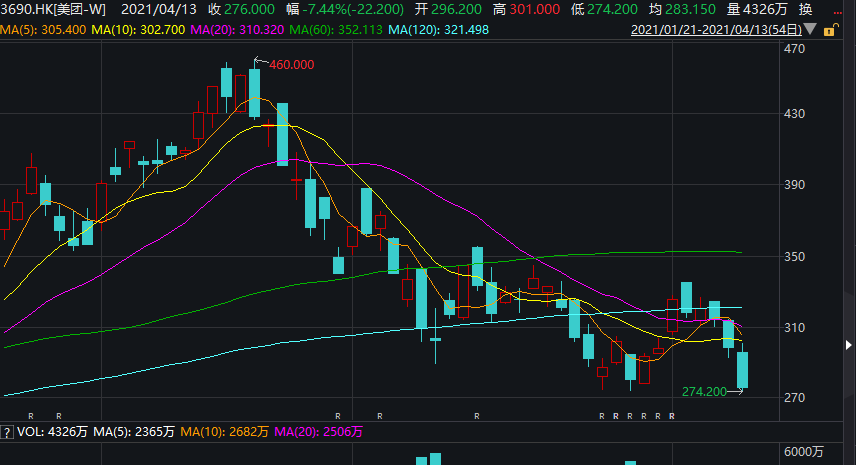Click the volume 量 4326万 in header

757,9
